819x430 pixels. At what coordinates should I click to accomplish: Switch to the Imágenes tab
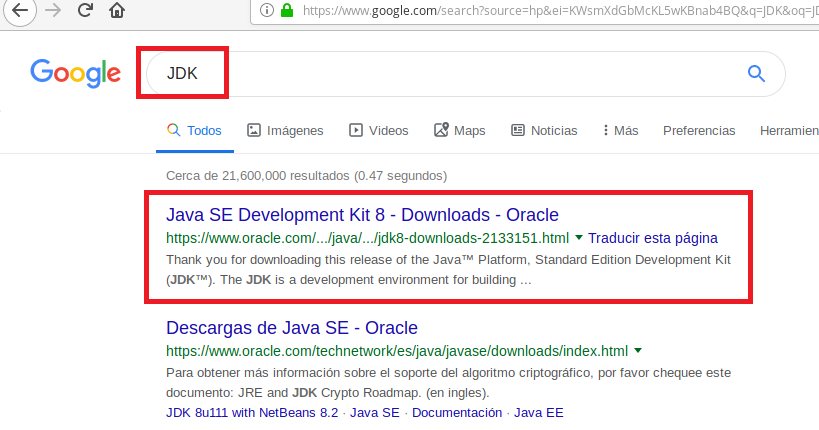285,130
